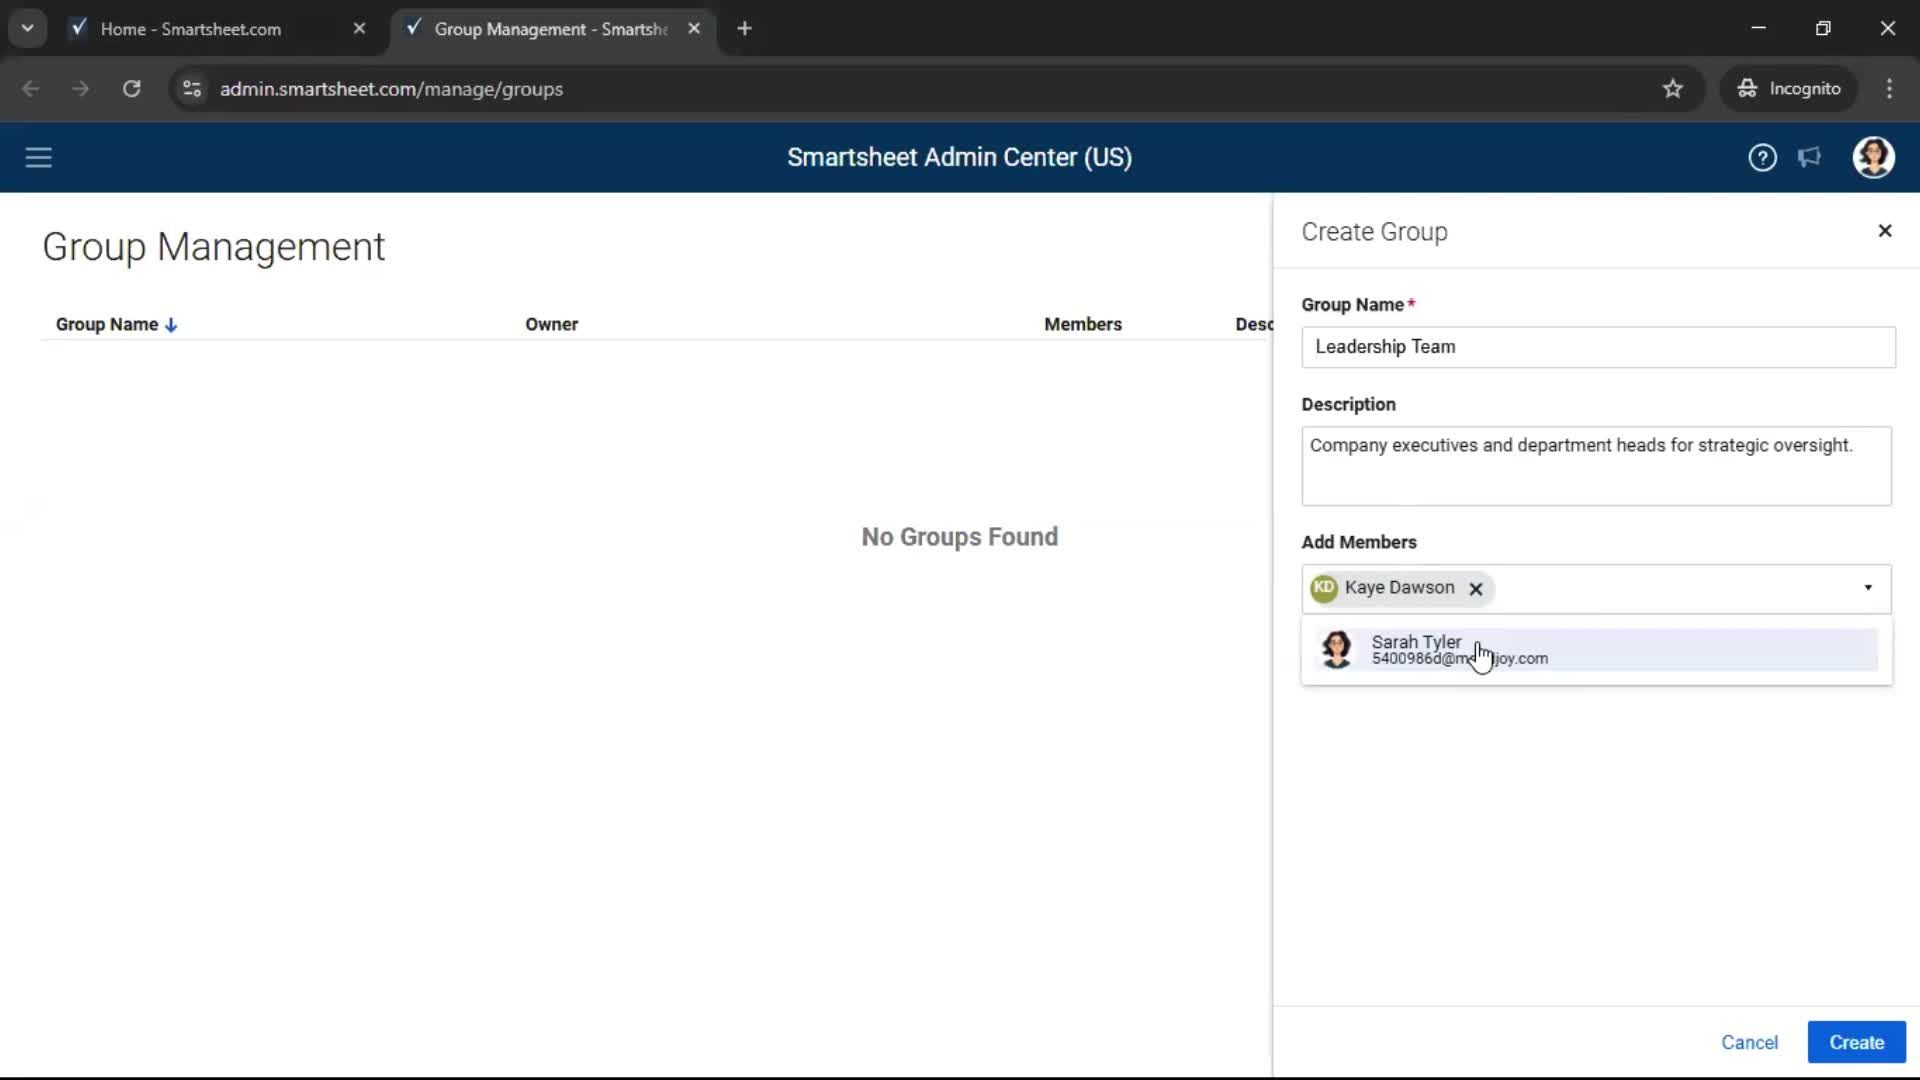Open the Help icon in the header
Viewport: 1920px width, 1080px height.
[1762, 157]
